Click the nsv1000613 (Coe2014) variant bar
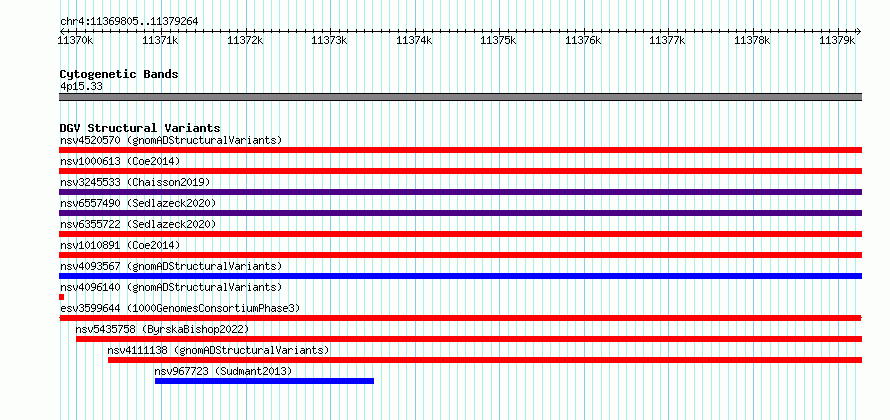This screenshot has width=890, height=420. pos(460,171)
